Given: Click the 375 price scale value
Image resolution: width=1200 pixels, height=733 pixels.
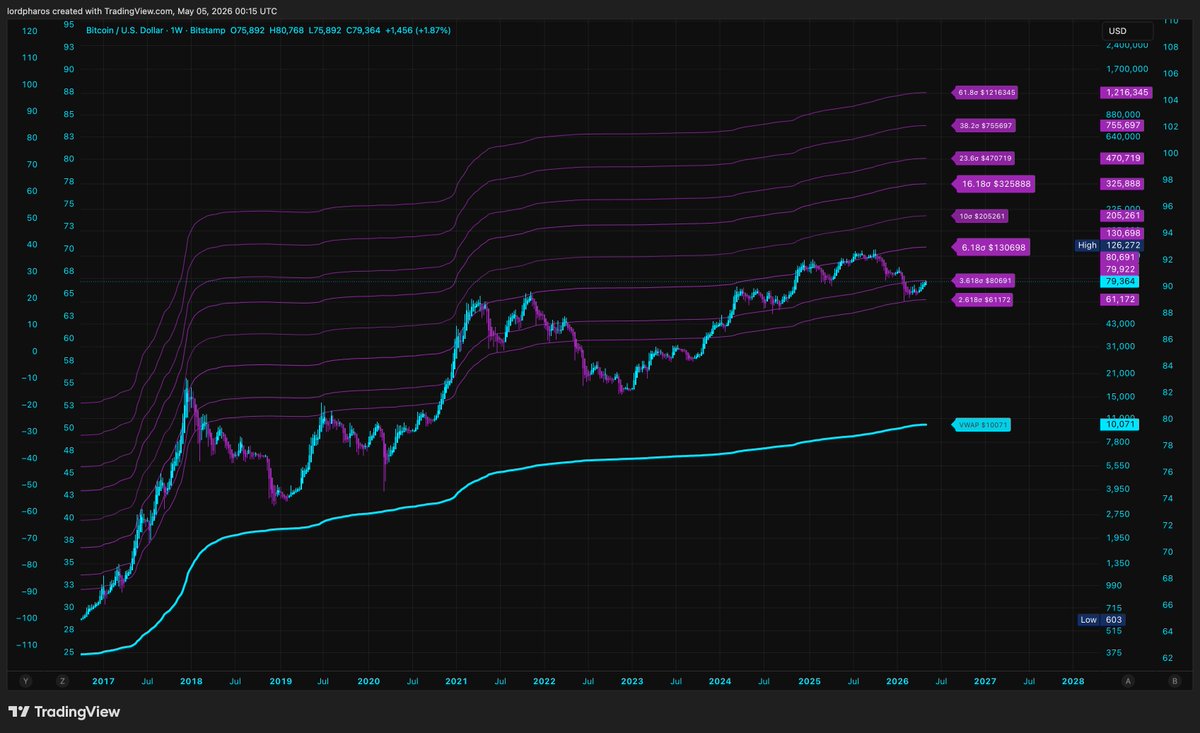Looking at the screenshot, I should tap(1116, 652).
